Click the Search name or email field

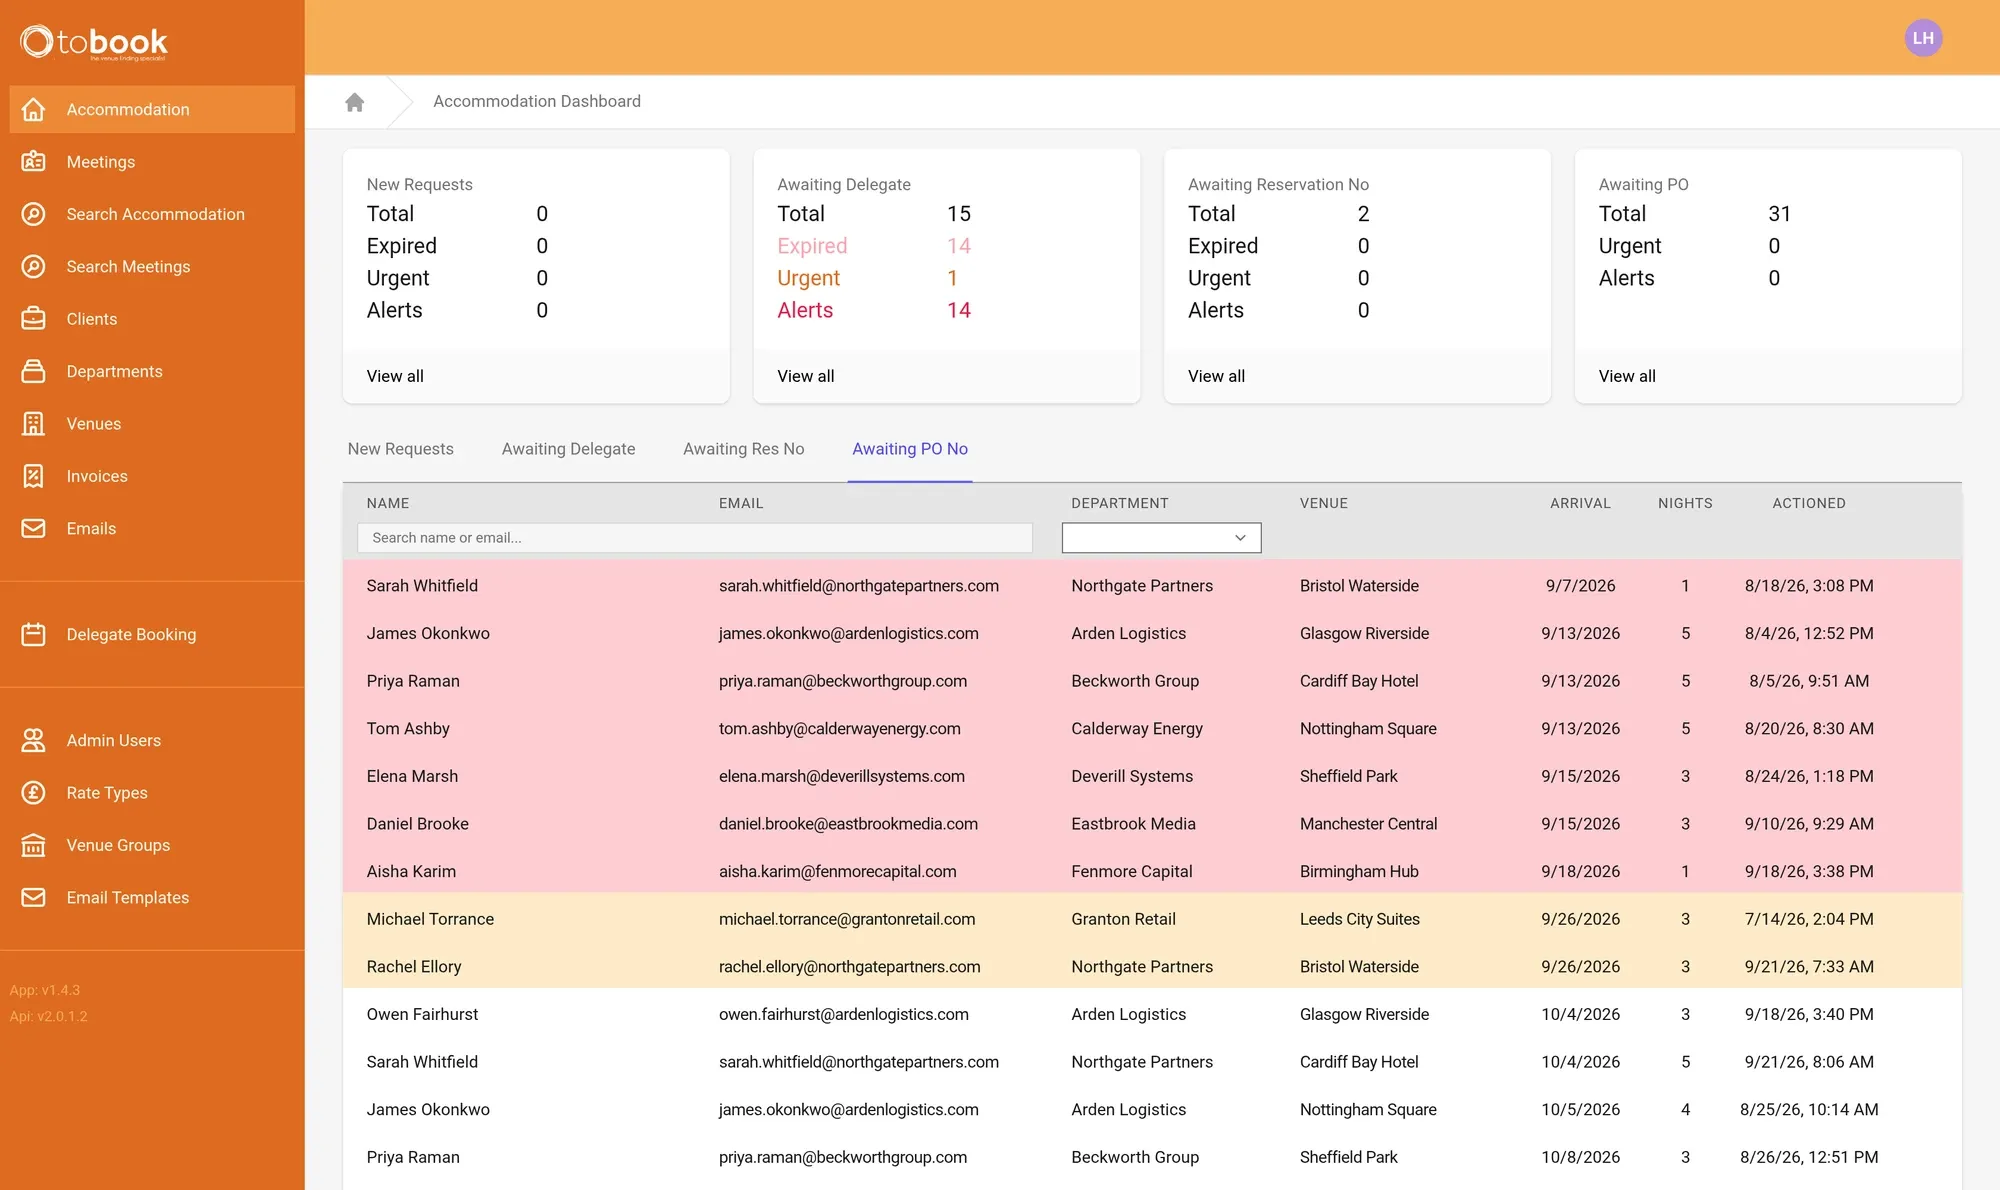[x=695, y=537]
